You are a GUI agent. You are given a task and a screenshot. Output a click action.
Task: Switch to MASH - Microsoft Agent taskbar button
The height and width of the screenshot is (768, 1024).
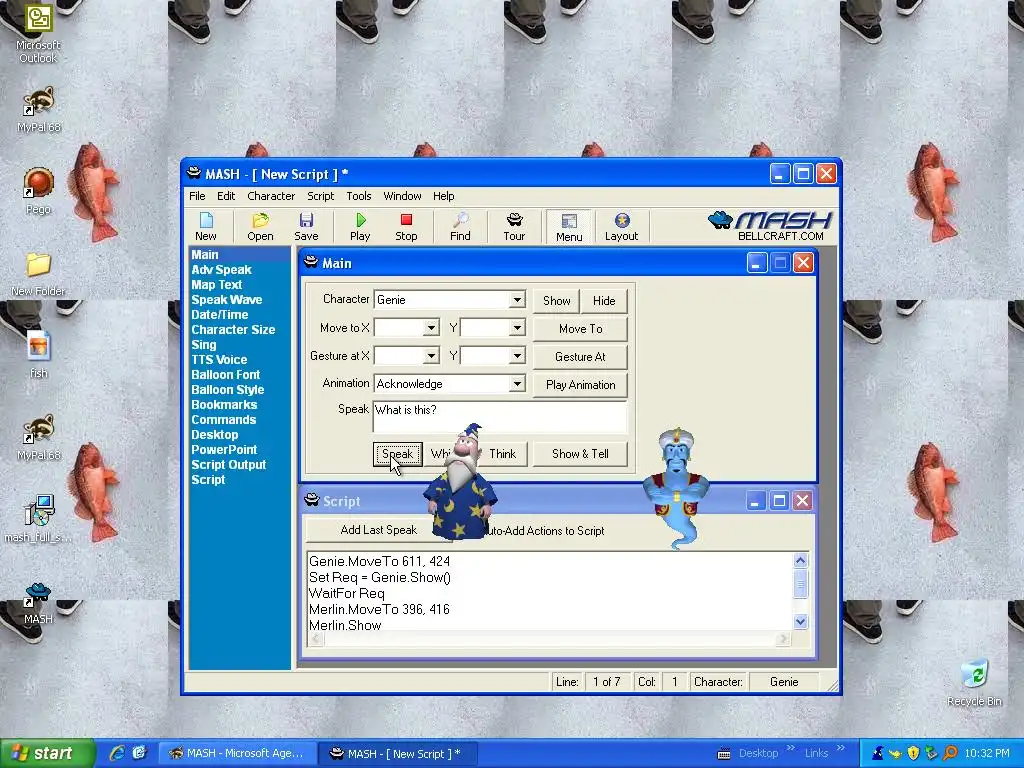tap(237, 753)
